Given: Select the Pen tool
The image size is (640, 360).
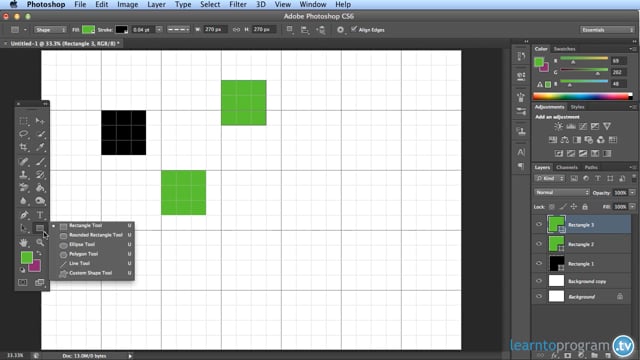Looking at the screenshot, I should pos(23,215).
